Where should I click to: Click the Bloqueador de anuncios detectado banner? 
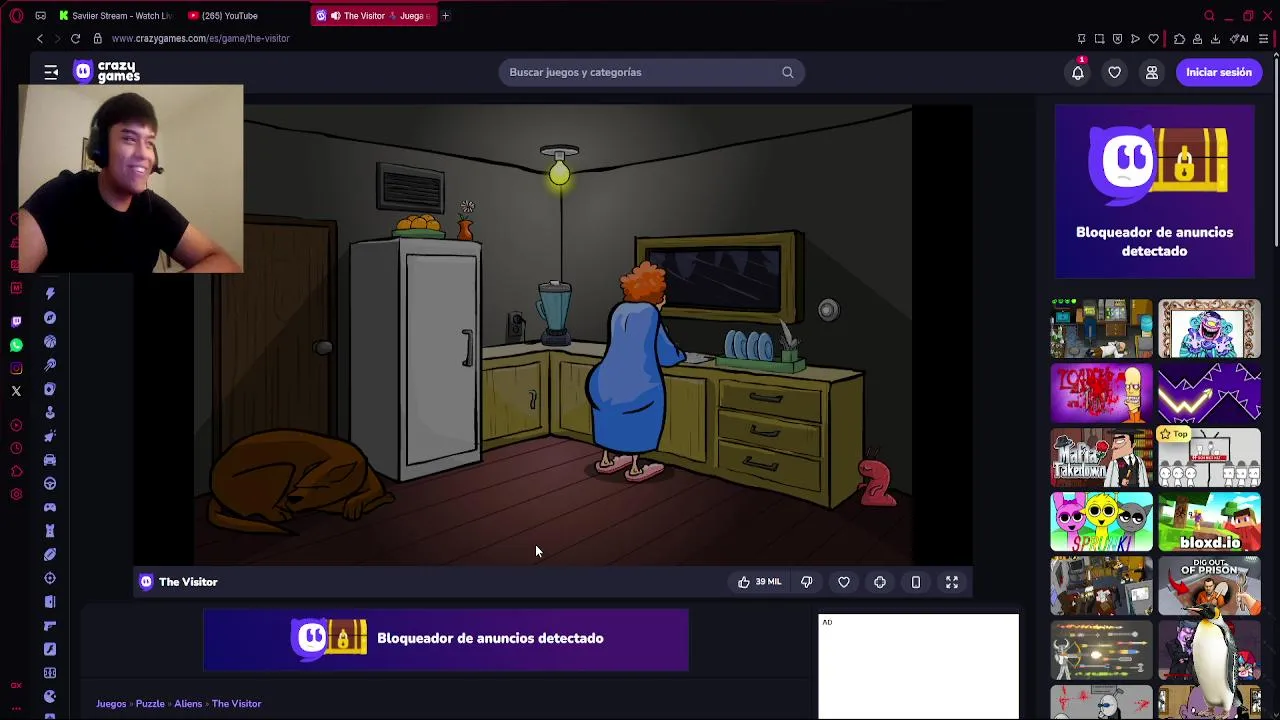pyautogui.click(x=446, y=639)
